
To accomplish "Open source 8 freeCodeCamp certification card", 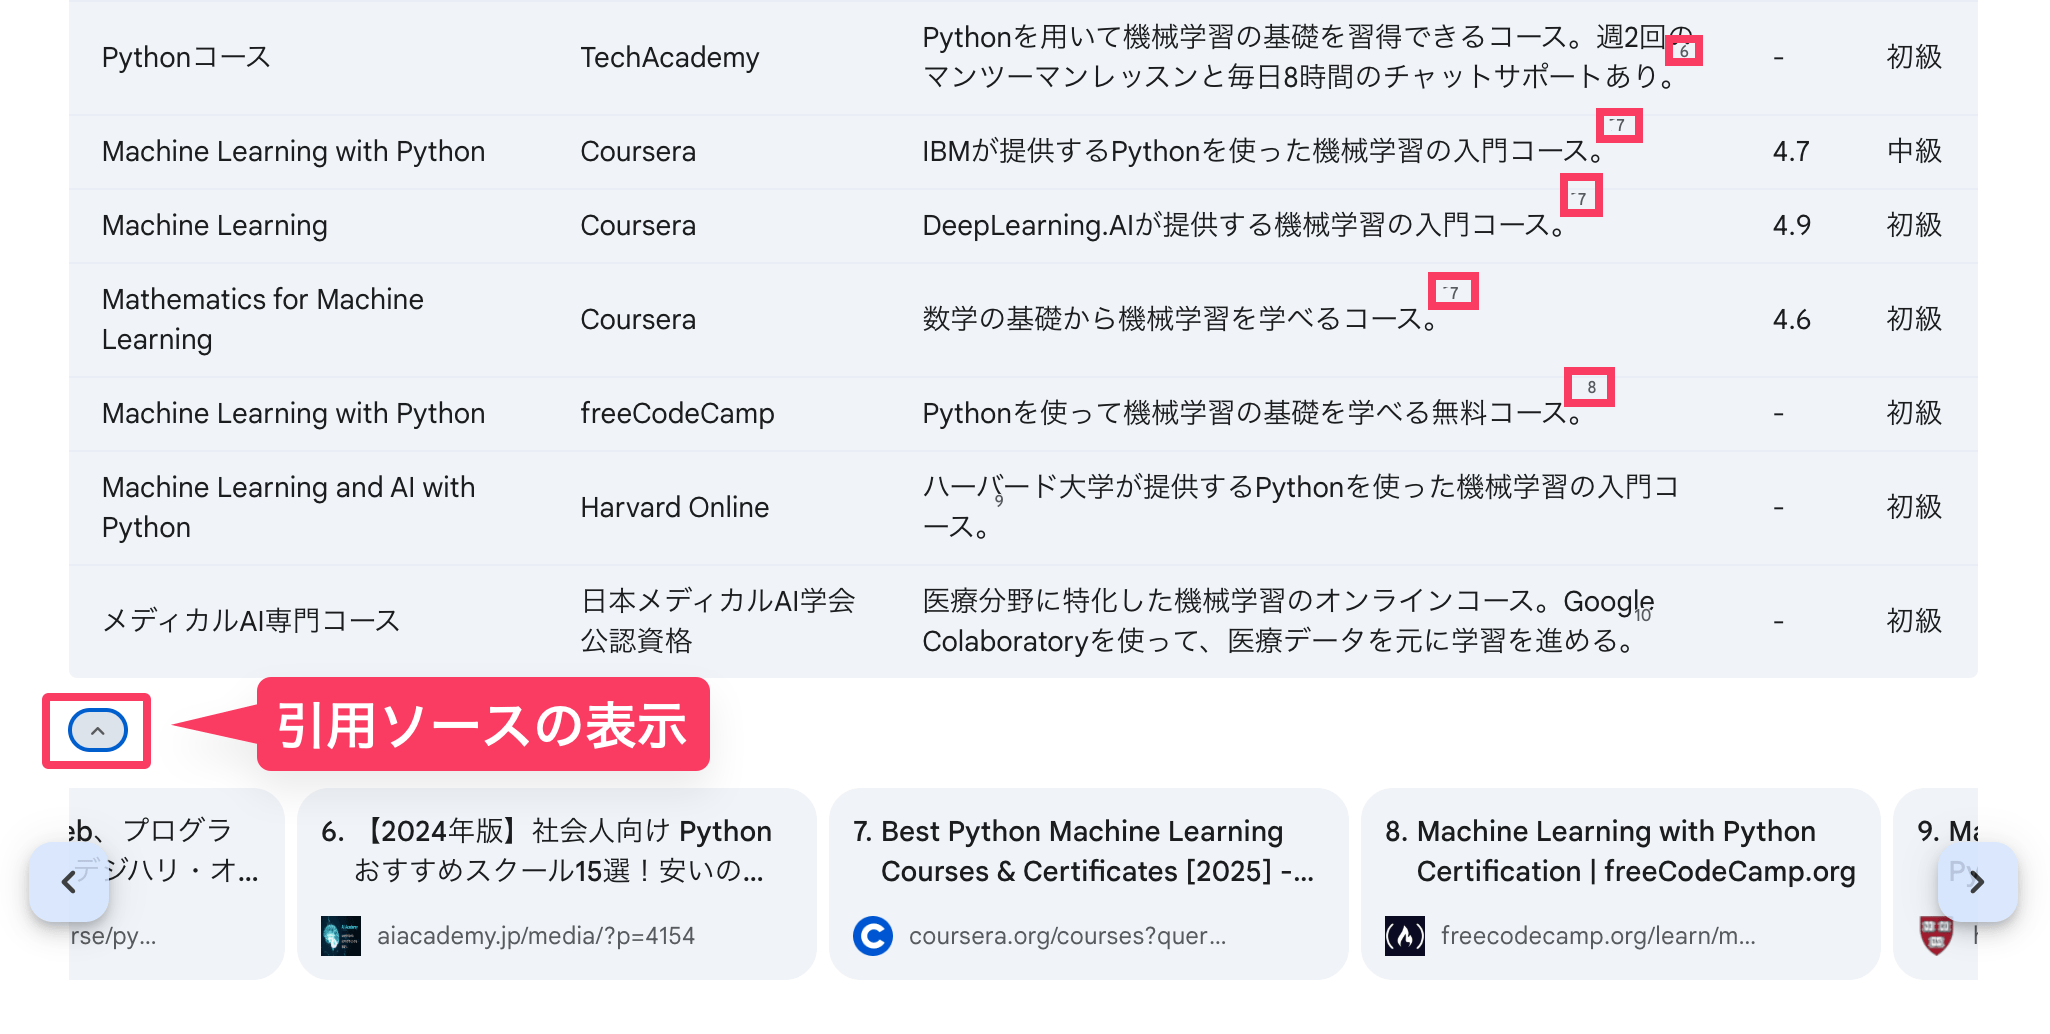I will 1620,851.
